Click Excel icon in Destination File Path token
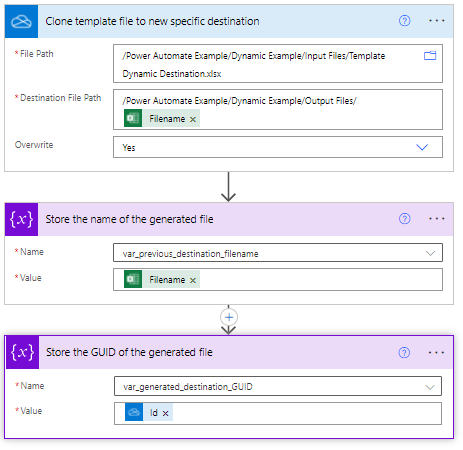 (x=133, y=118)
